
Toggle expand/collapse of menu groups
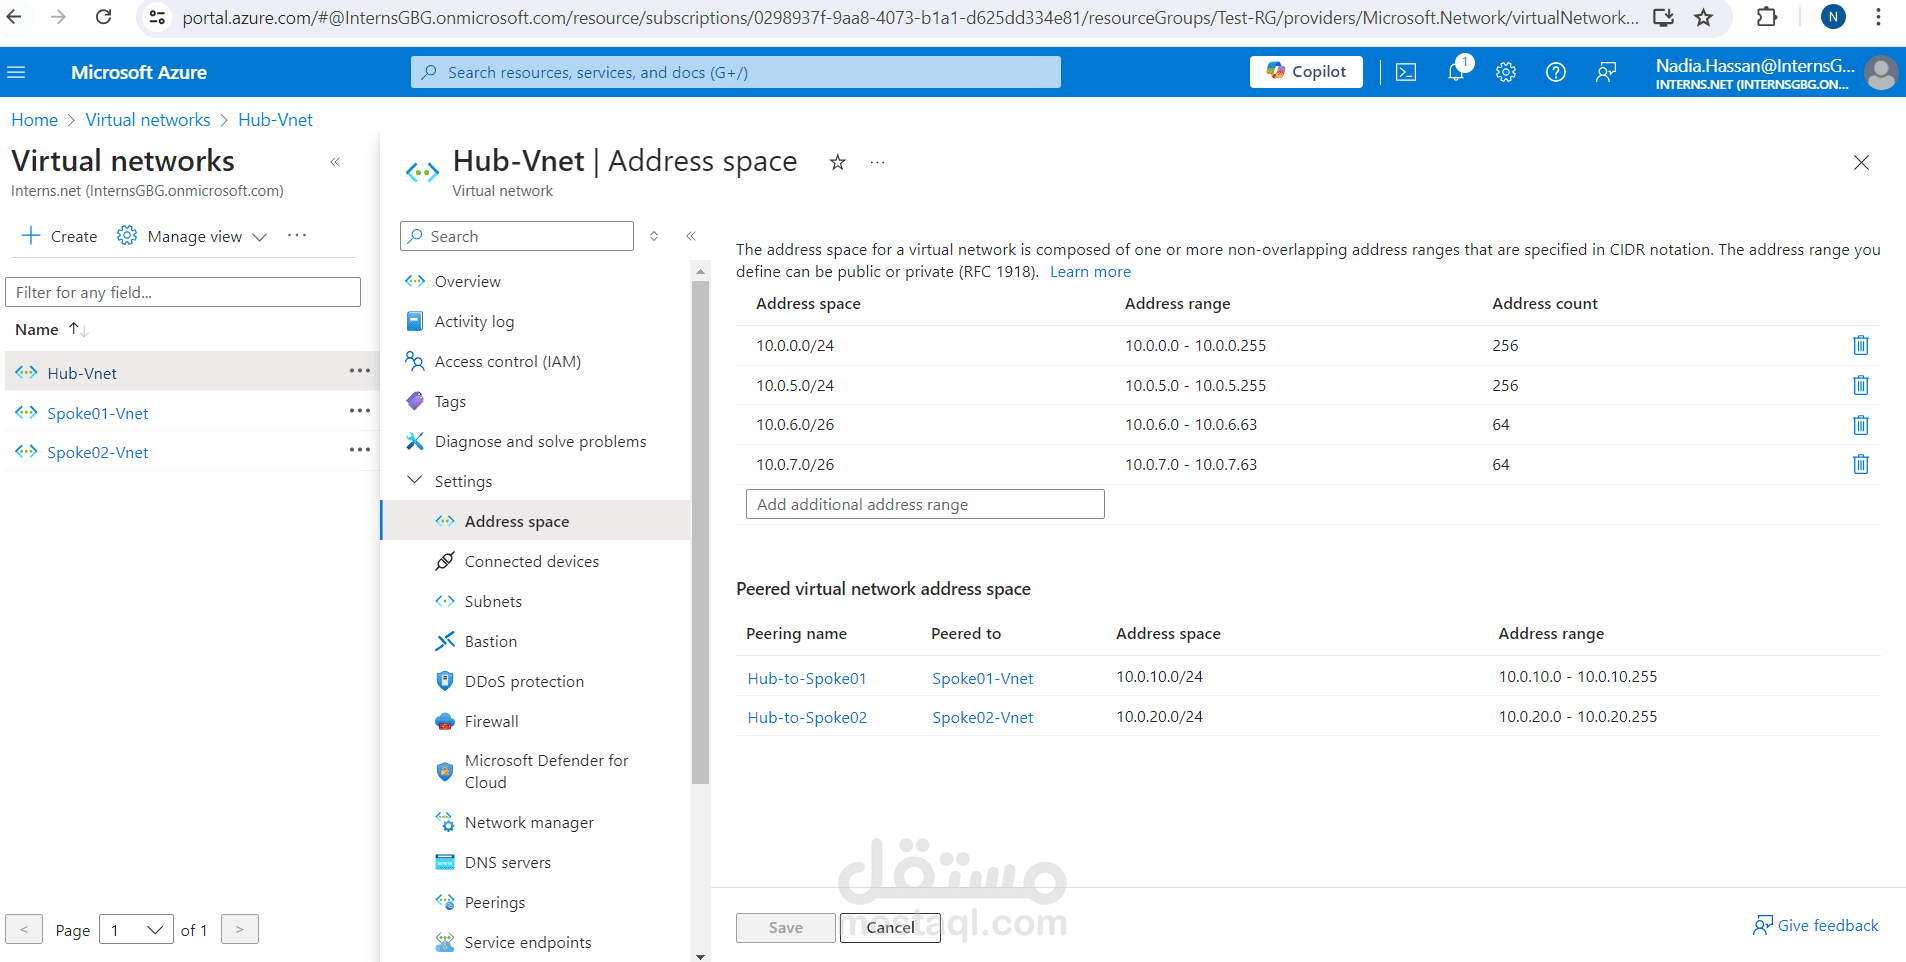pyautogui.click(x=654, y=236)
